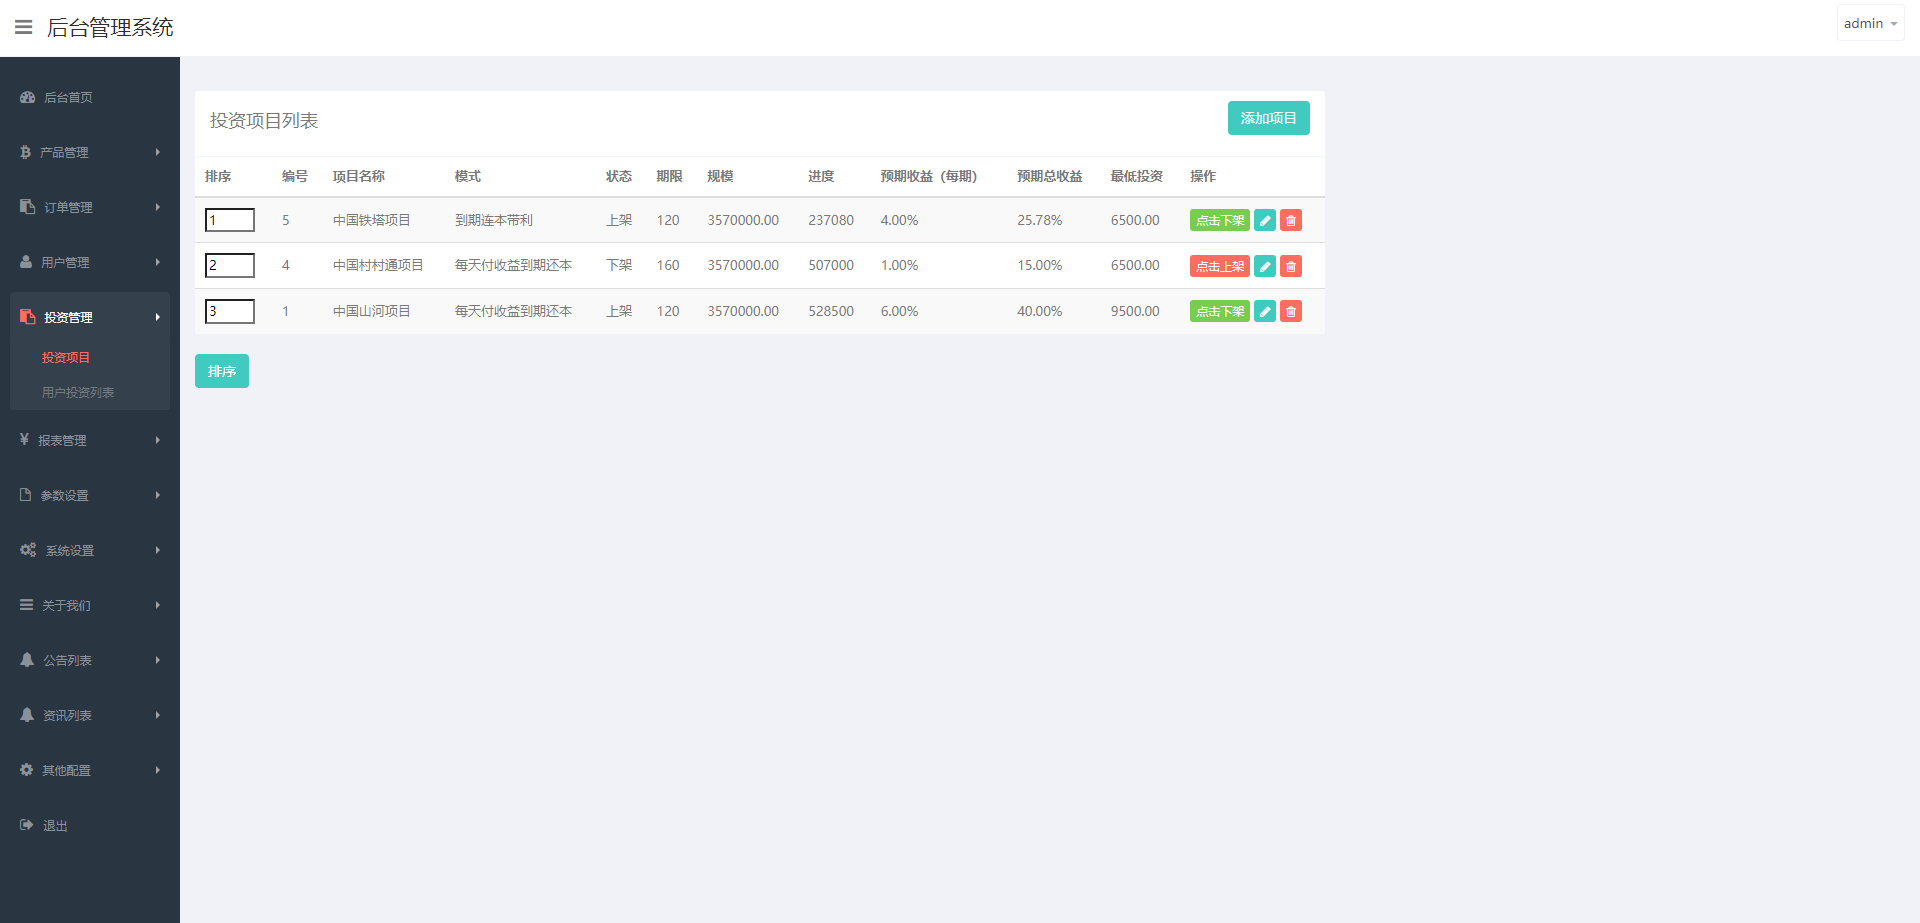Click the 后台首页 dashboard icon
This screenshot has width=1920, height=923.
tap(28, 97)
